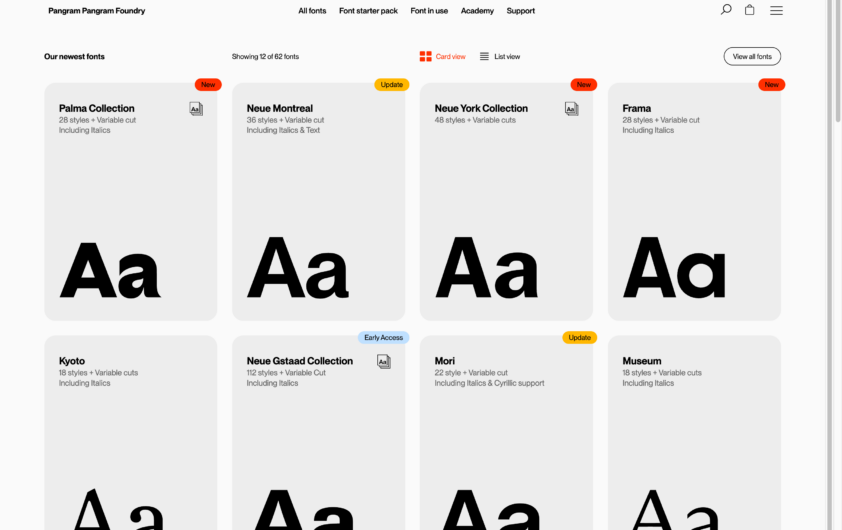Switch to Card view
Screen dimensions: 842x530
pos(442,56)
